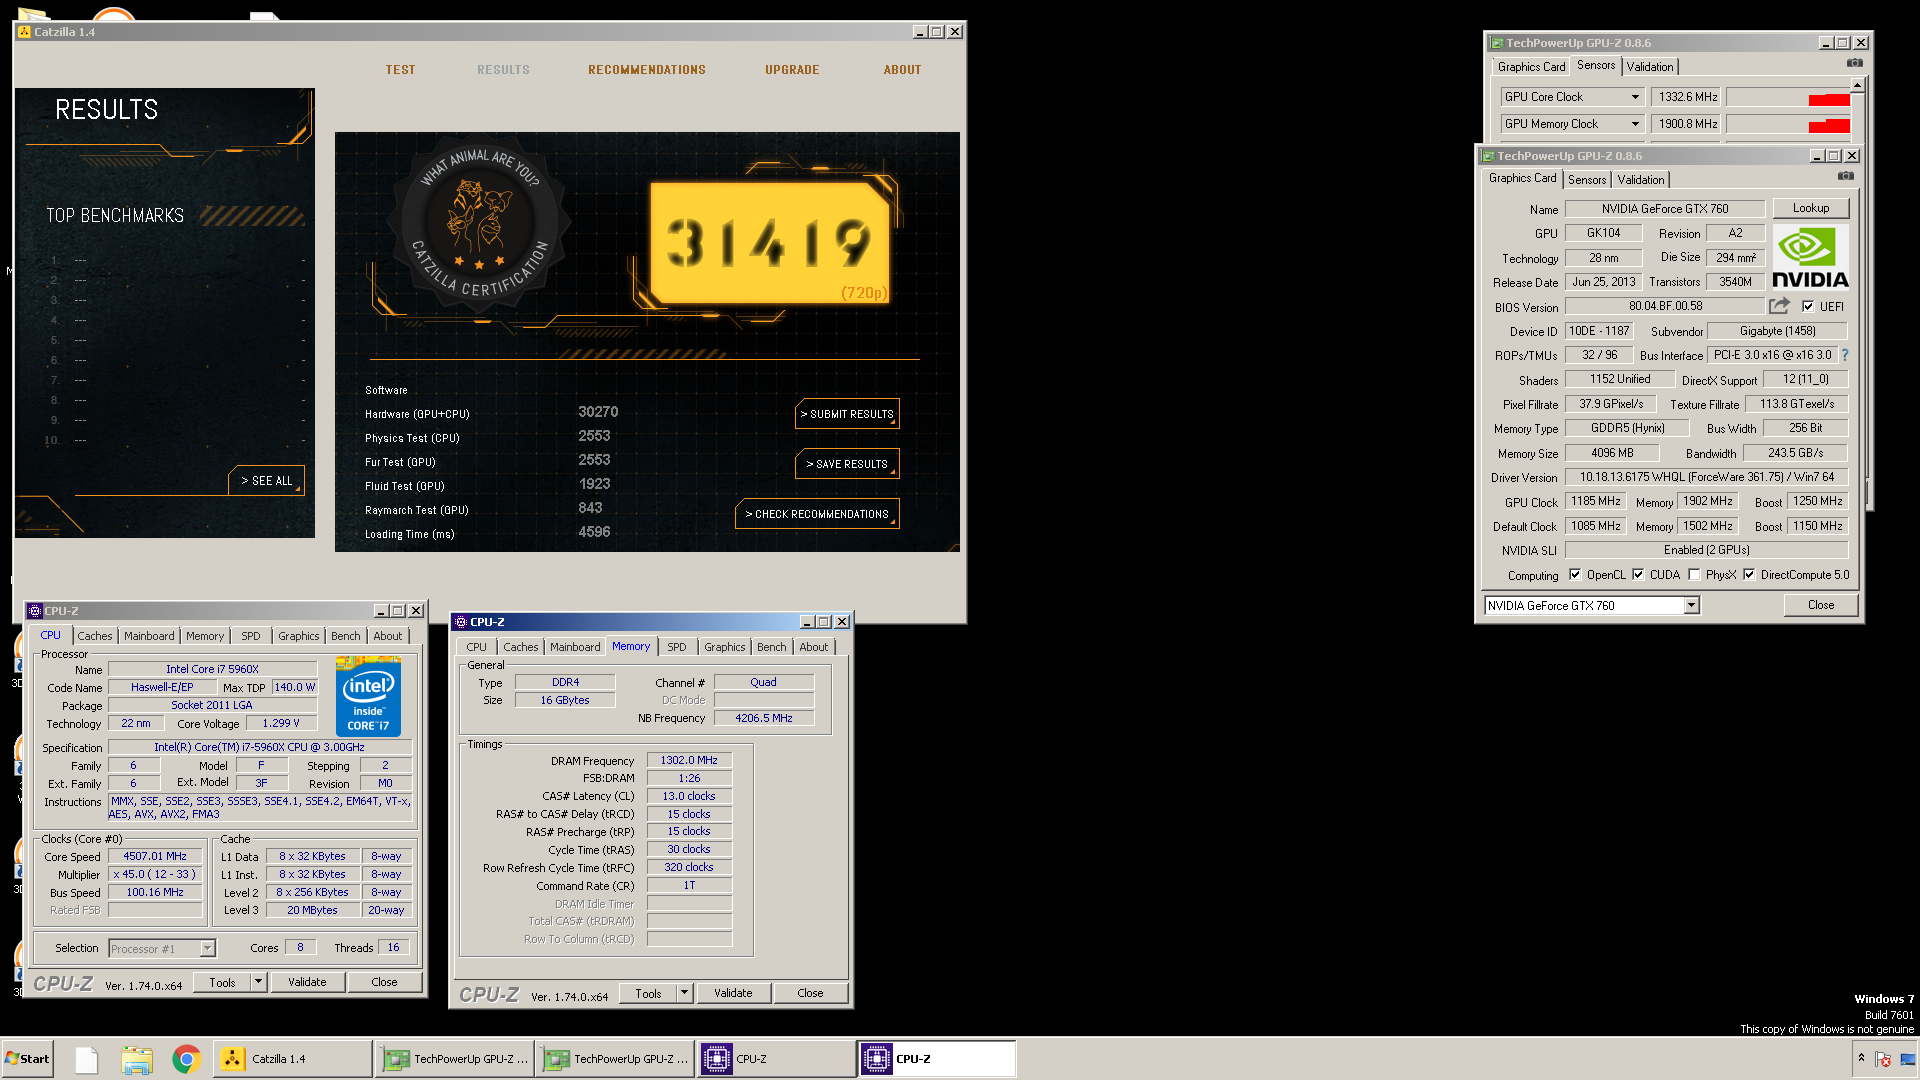Switch to Validation tab in front GPU-Z
The height and width of the screenshot is (1080, 1920).
tap(1641, 180)
